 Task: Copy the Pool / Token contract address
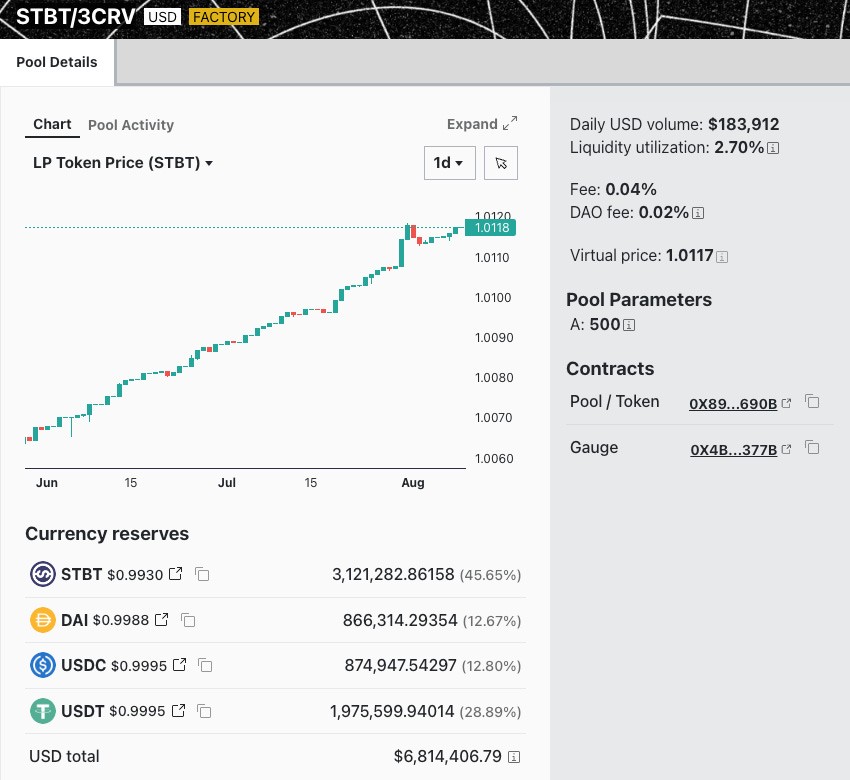[x=812, y=402]
